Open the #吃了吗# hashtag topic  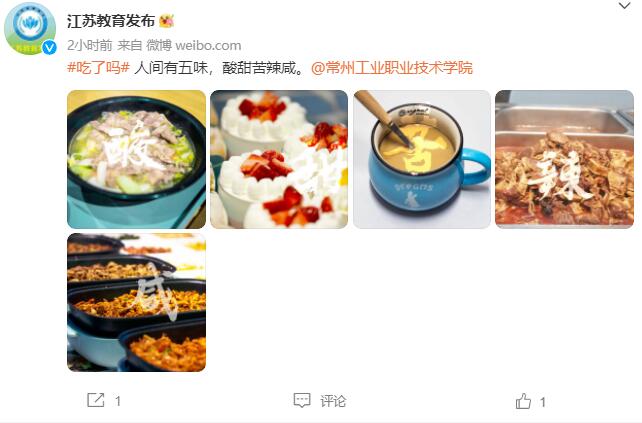(99, 68)
